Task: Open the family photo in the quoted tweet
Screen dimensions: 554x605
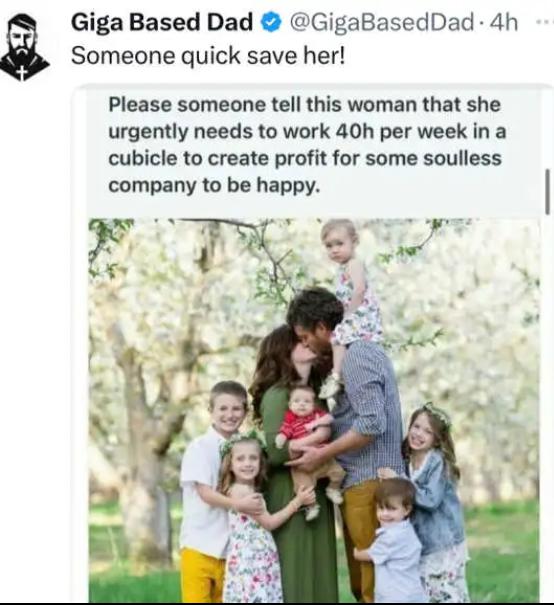Action: click(x=313, y=411)
